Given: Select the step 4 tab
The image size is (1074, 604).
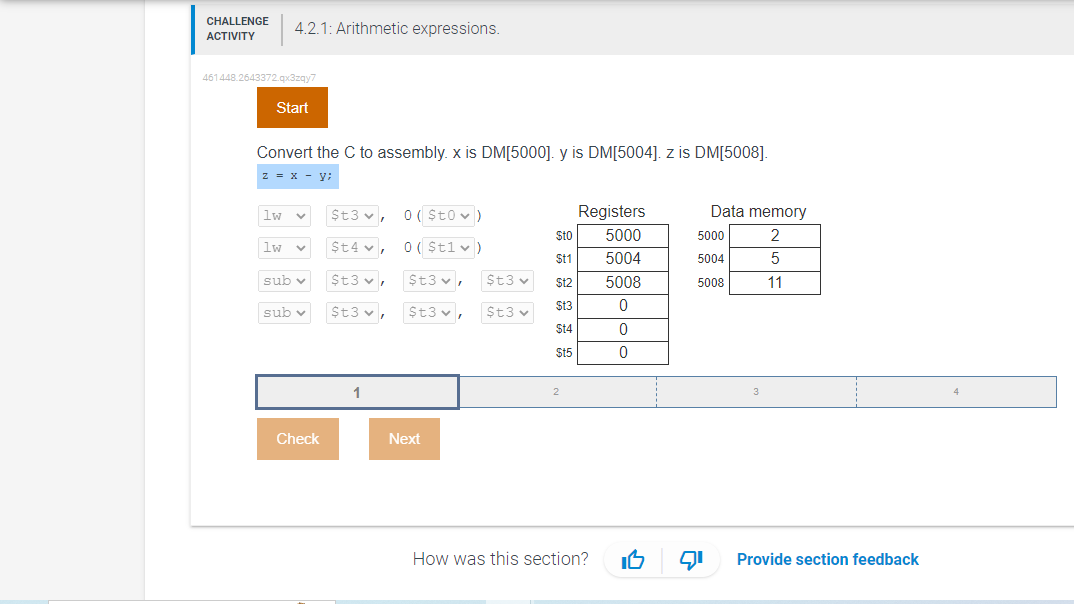Looking at the screenshot, I should pos(956,391).
